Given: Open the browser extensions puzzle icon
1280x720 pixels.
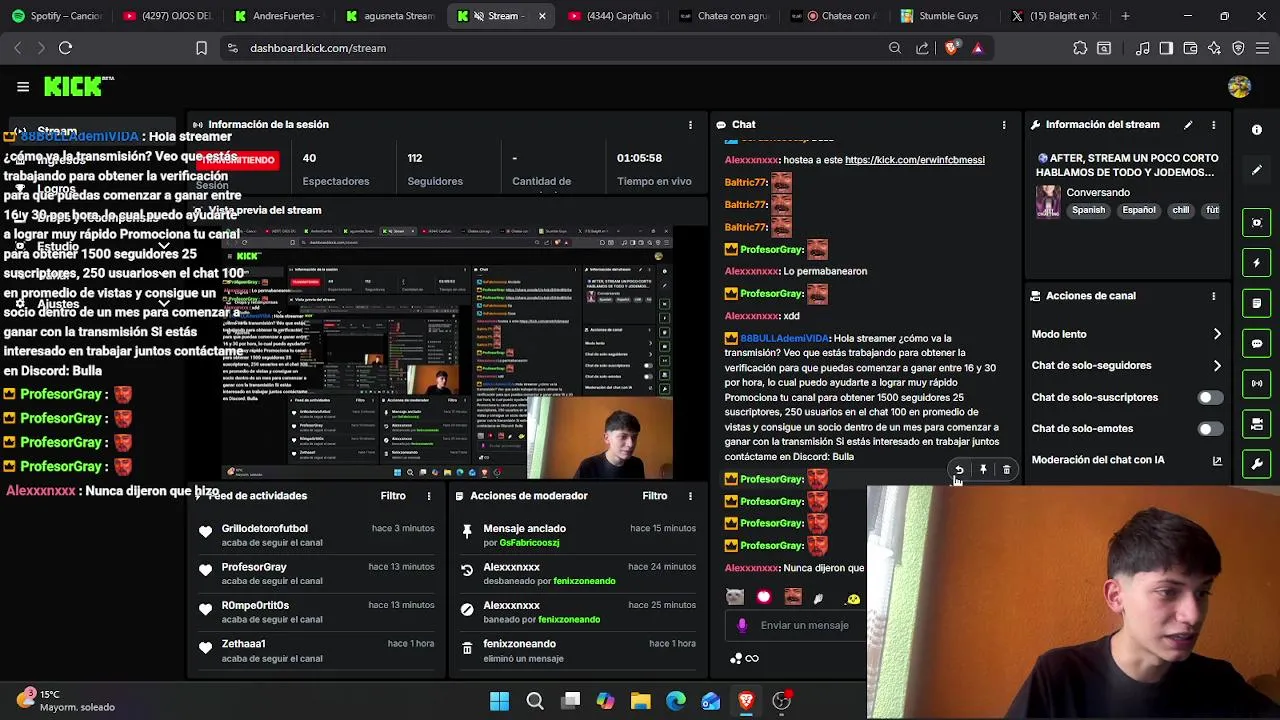Looking at the screenshot, I should (x=1080, y=48).
